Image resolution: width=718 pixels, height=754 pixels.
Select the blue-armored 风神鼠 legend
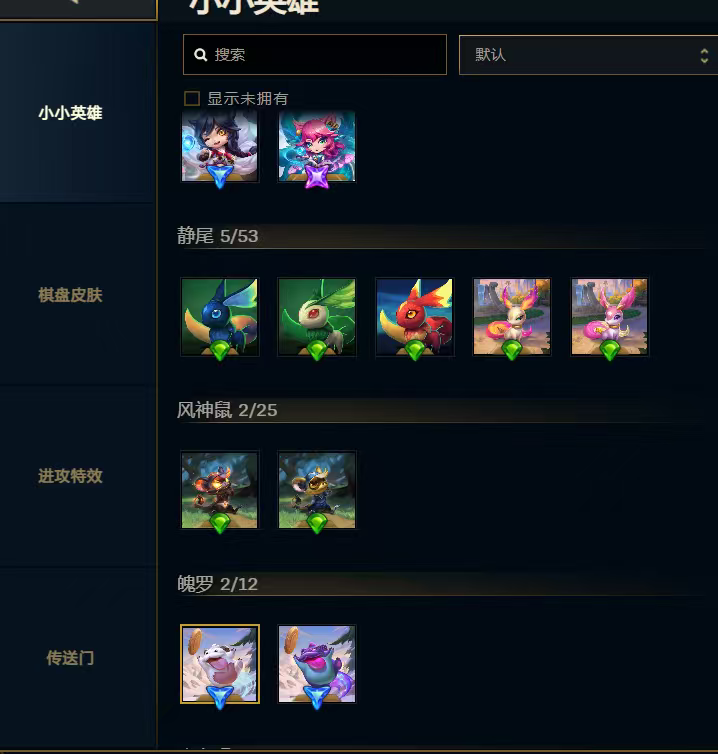coord(317,490)
